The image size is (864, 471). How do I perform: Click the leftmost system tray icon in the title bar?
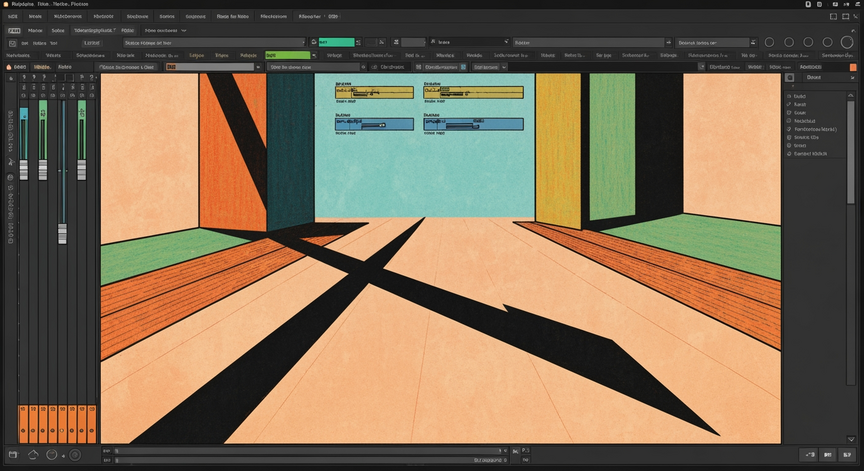pyautogui.click(x=808, y=4)
